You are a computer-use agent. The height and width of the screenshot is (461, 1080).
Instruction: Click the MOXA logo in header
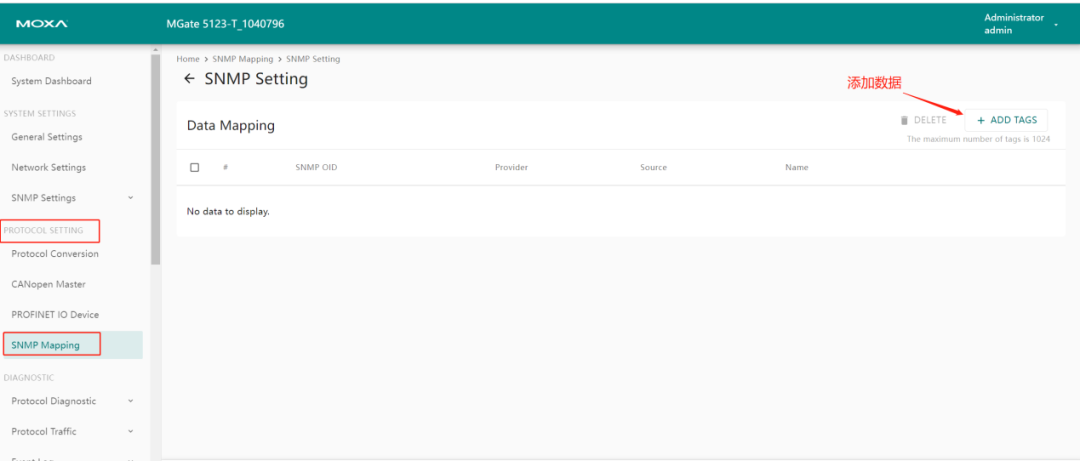click(41, 23)
